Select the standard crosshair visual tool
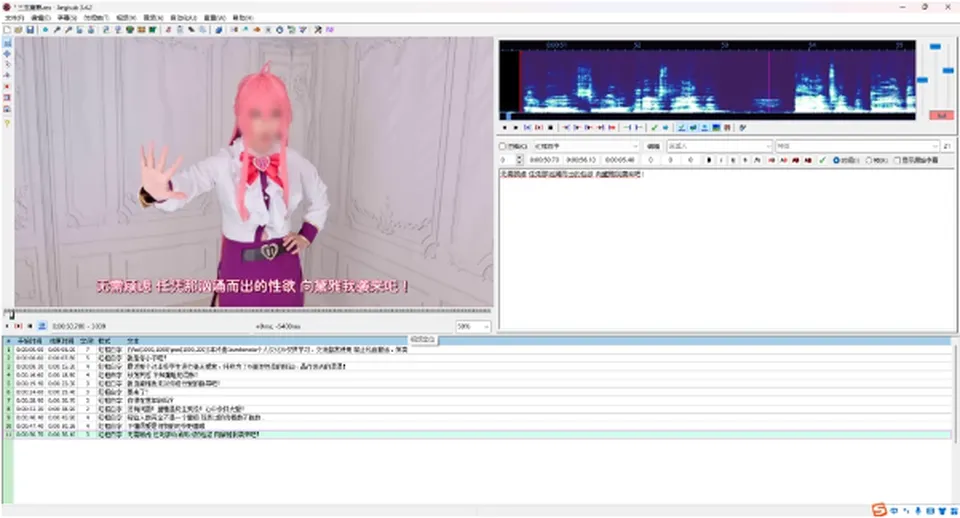Screen dimensions: 960x518 coord(7,43)
